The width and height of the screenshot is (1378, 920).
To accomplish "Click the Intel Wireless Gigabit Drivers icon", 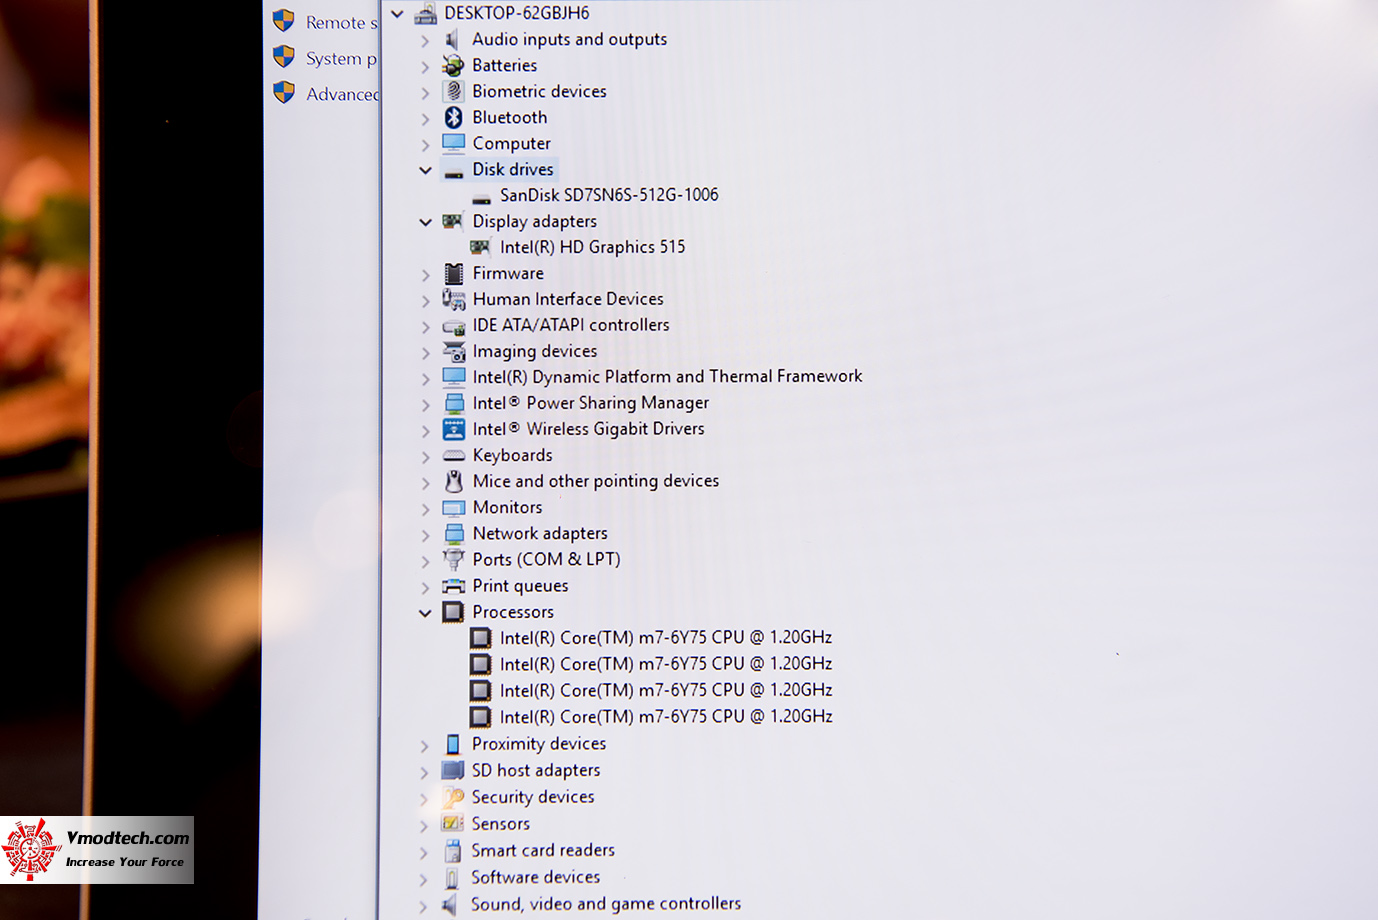I will 454,429.
